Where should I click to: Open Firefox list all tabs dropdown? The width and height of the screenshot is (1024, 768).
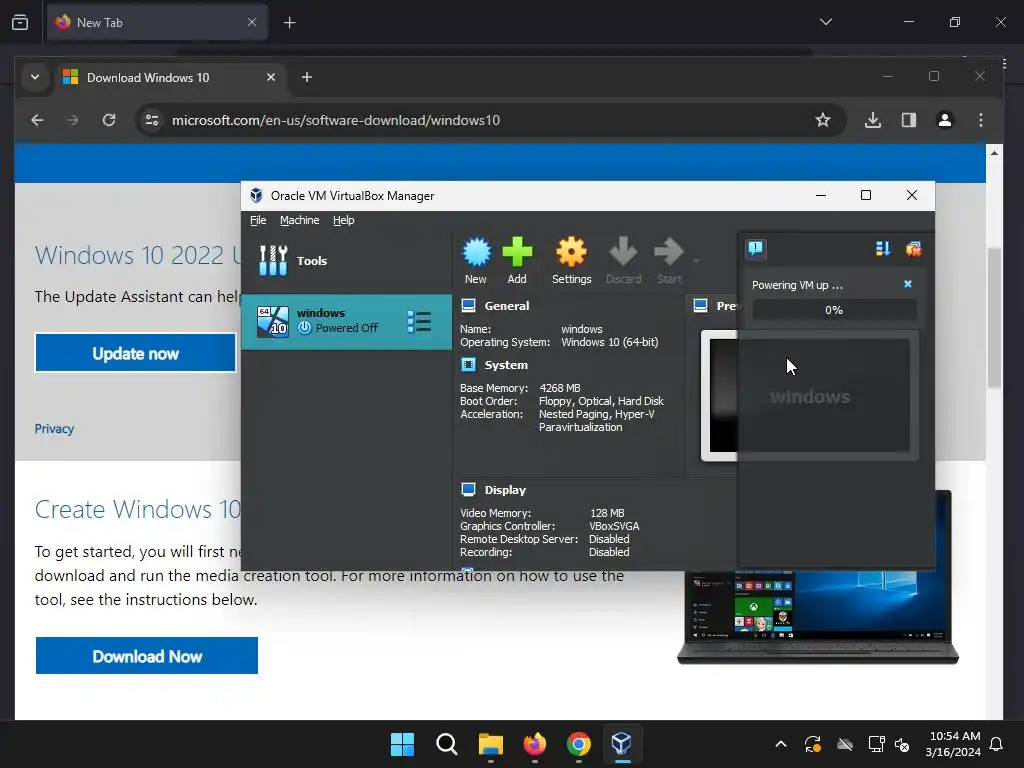826,22
